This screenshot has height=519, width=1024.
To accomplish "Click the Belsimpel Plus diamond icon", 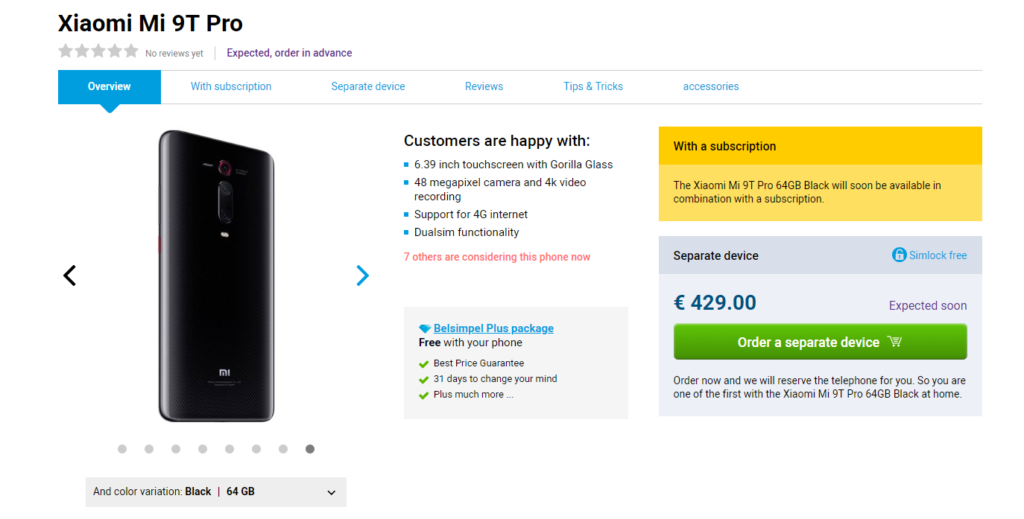I will (x=425, y=328).
